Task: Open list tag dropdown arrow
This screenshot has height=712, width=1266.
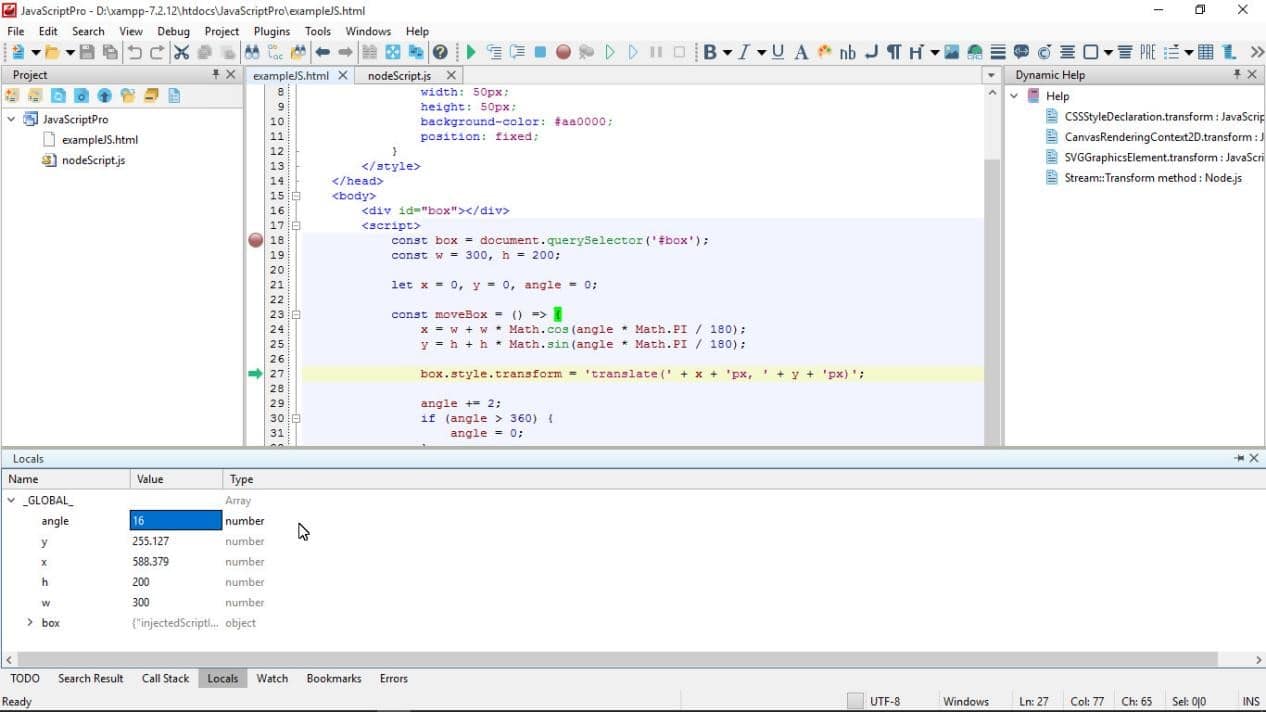Action: [1189, 52]
